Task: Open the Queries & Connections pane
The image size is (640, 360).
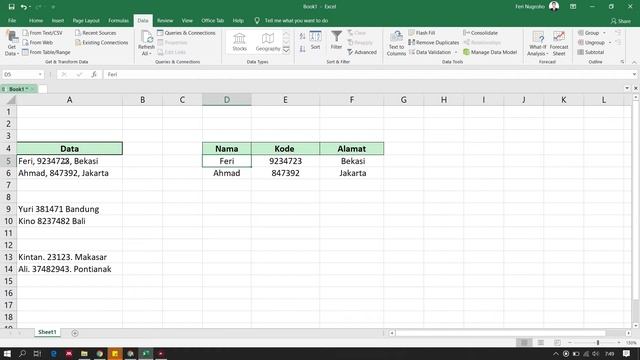Action: 186,33
